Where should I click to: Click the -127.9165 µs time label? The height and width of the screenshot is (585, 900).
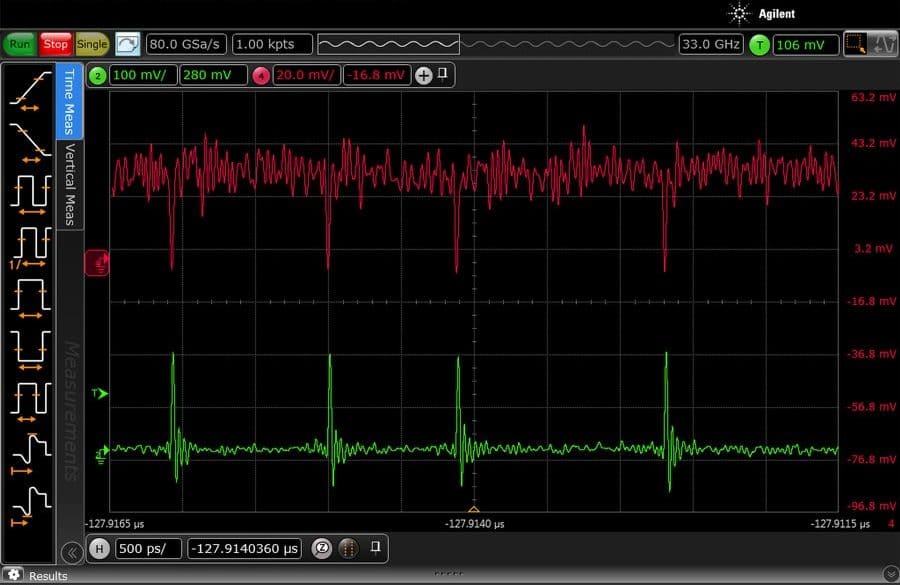(x=115, y=524)
